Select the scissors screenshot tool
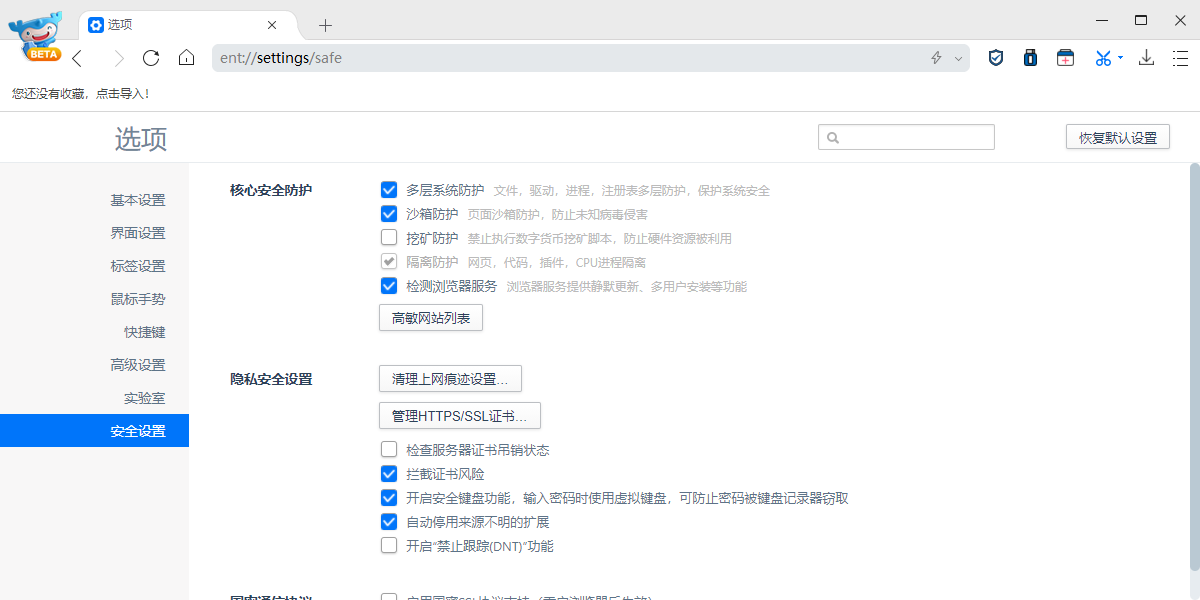This screenshot has height=600, width=1200. click(x=1100, y=58)
